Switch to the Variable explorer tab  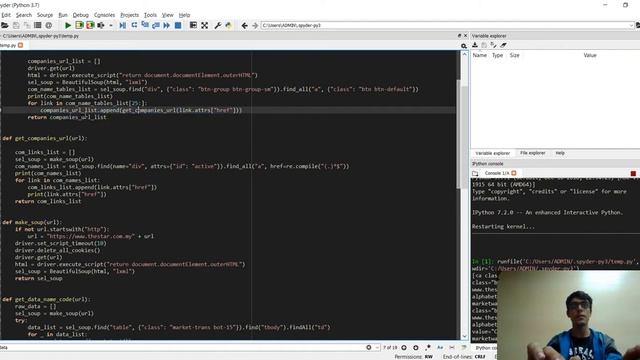coord(493,153)
